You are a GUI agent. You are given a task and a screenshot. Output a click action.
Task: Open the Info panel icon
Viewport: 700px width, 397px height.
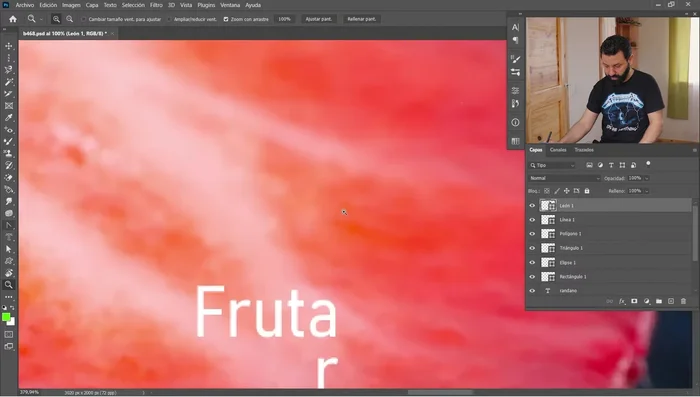tap(515, 122)
